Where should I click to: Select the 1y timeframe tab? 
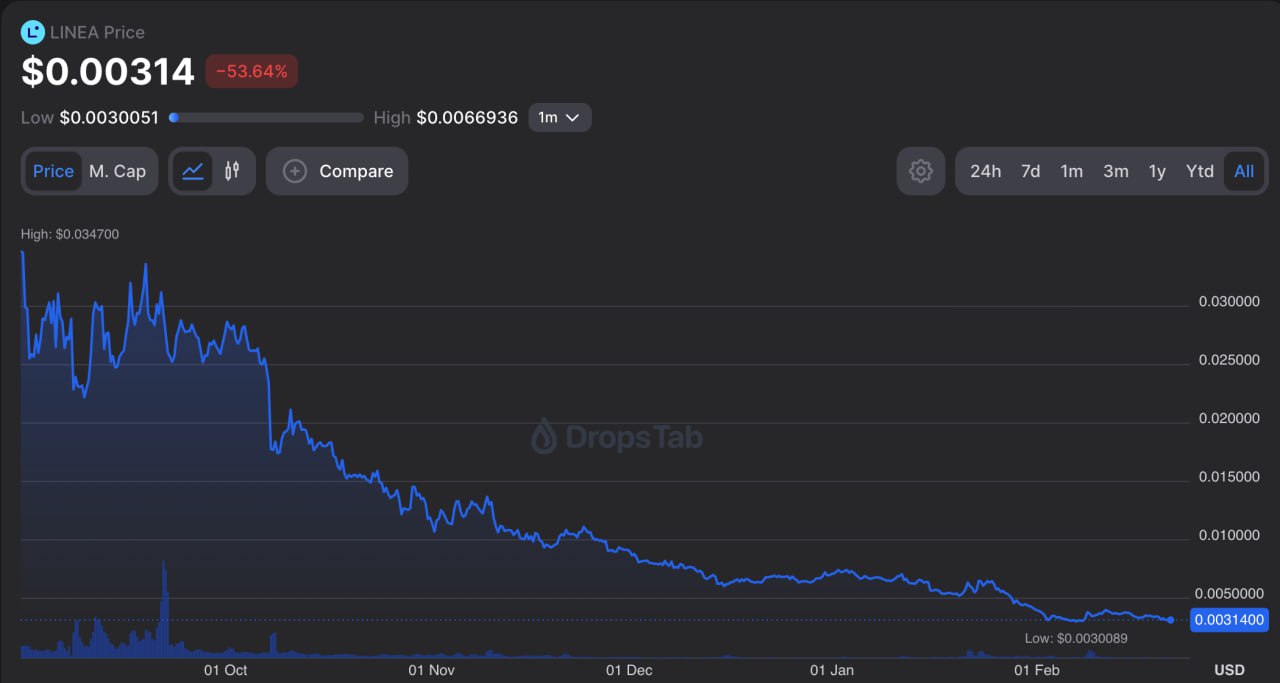point(1157,171)
